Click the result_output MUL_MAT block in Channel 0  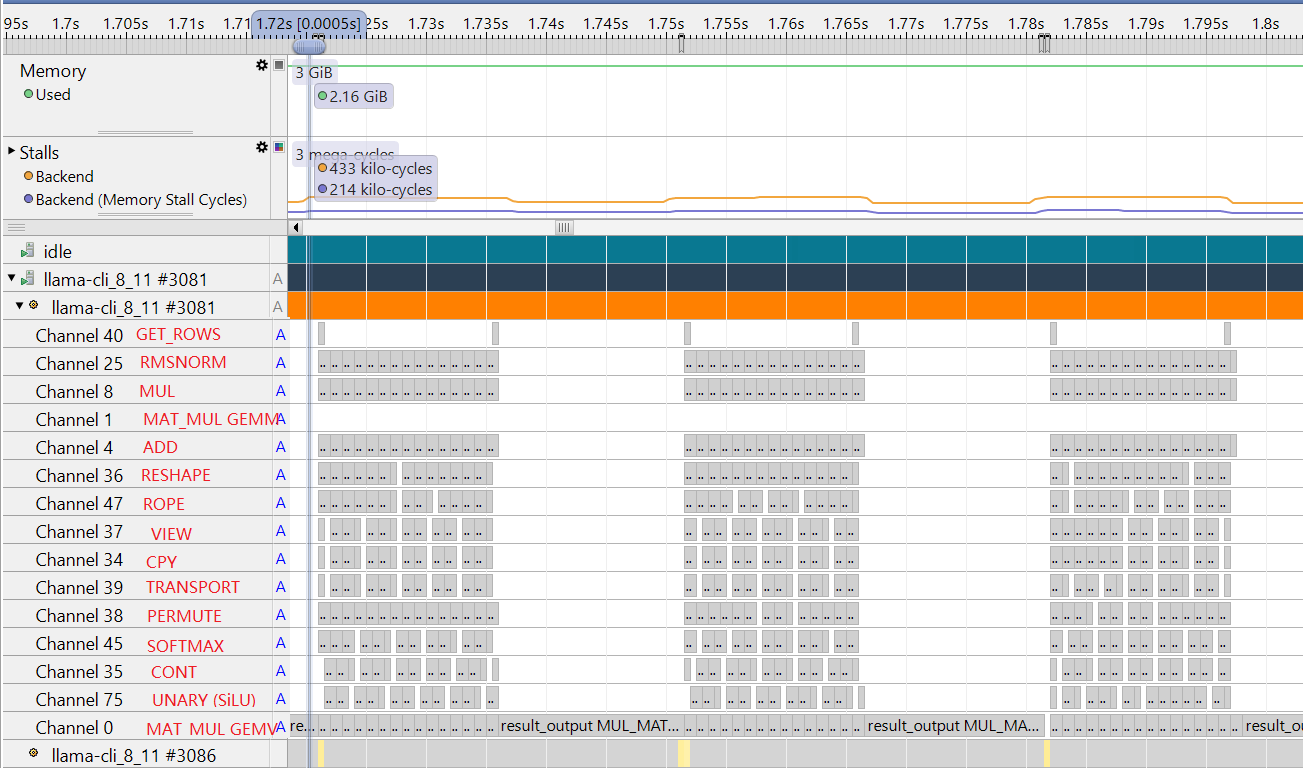click(590, 726)
